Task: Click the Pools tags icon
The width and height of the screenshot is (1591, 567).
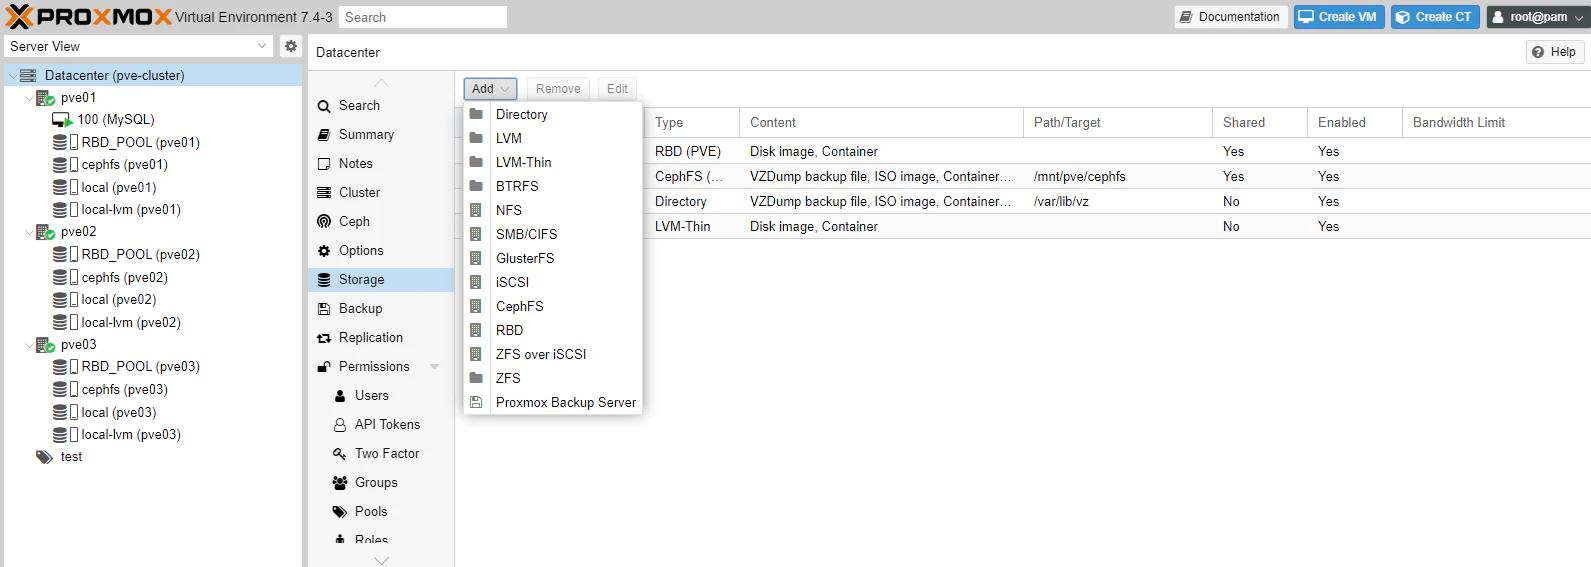Action: (340, 512)
